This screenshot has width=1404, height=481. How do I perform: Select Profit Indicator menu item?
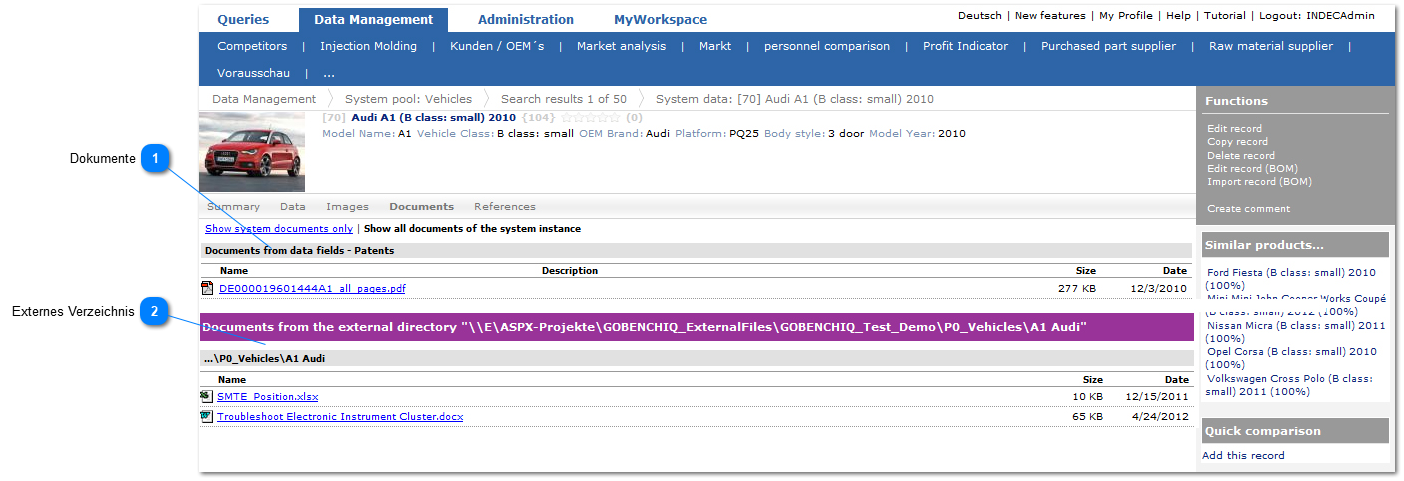coord(965,46)
